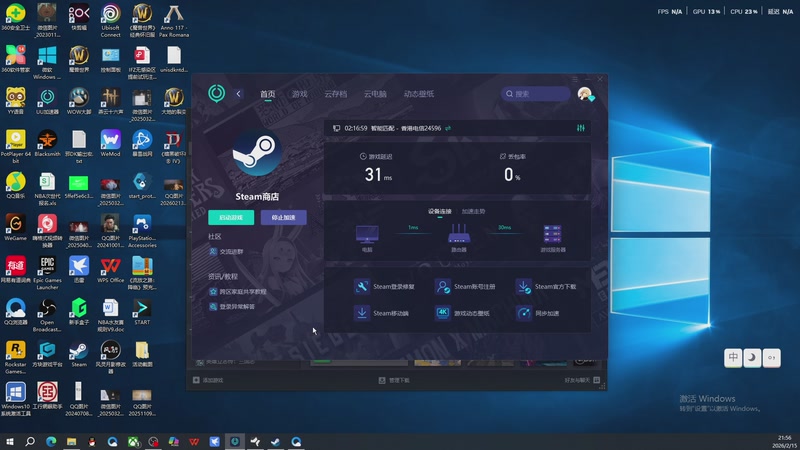Viewport: 800px width, 450px height.
Task: Select the 加速走势 sub-tab
Action: (473, 211)
